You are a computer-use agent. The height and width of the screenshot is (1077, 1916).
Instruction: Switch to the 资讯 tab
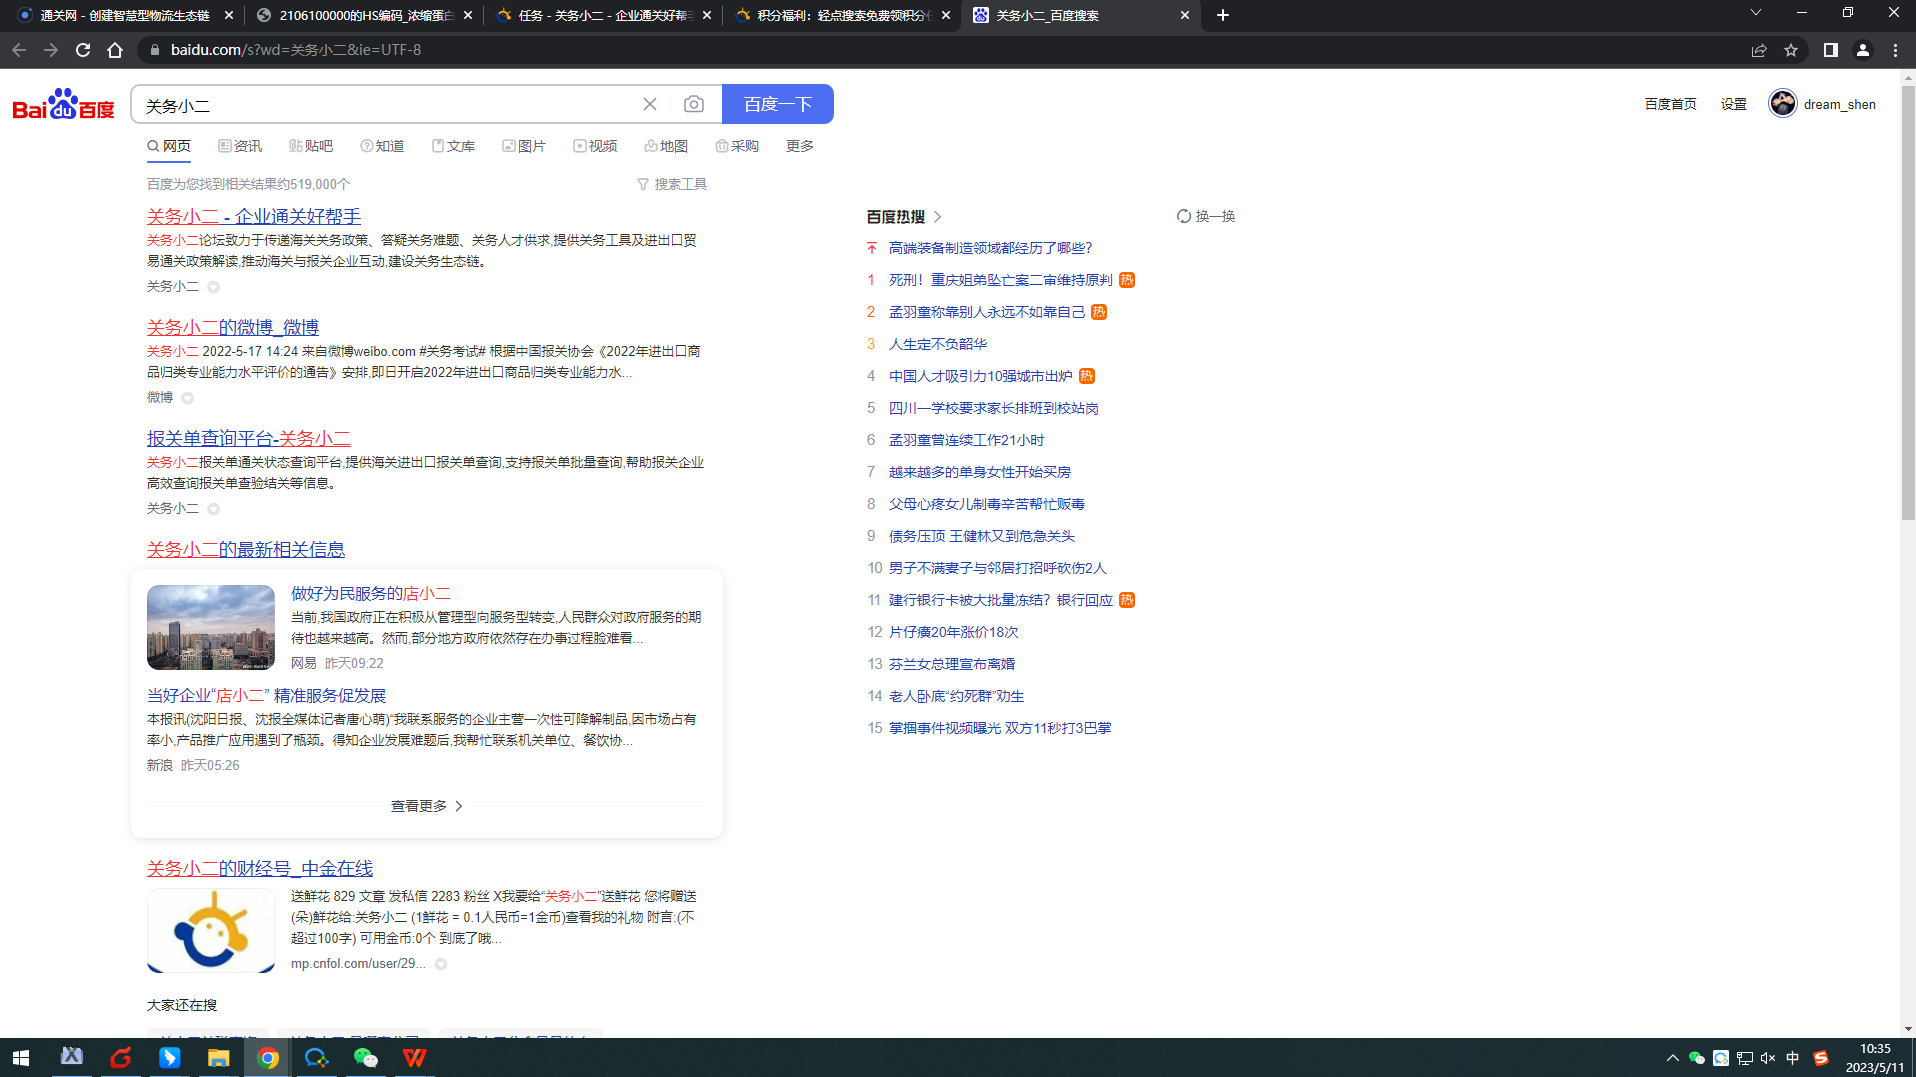tap(240, 146)
